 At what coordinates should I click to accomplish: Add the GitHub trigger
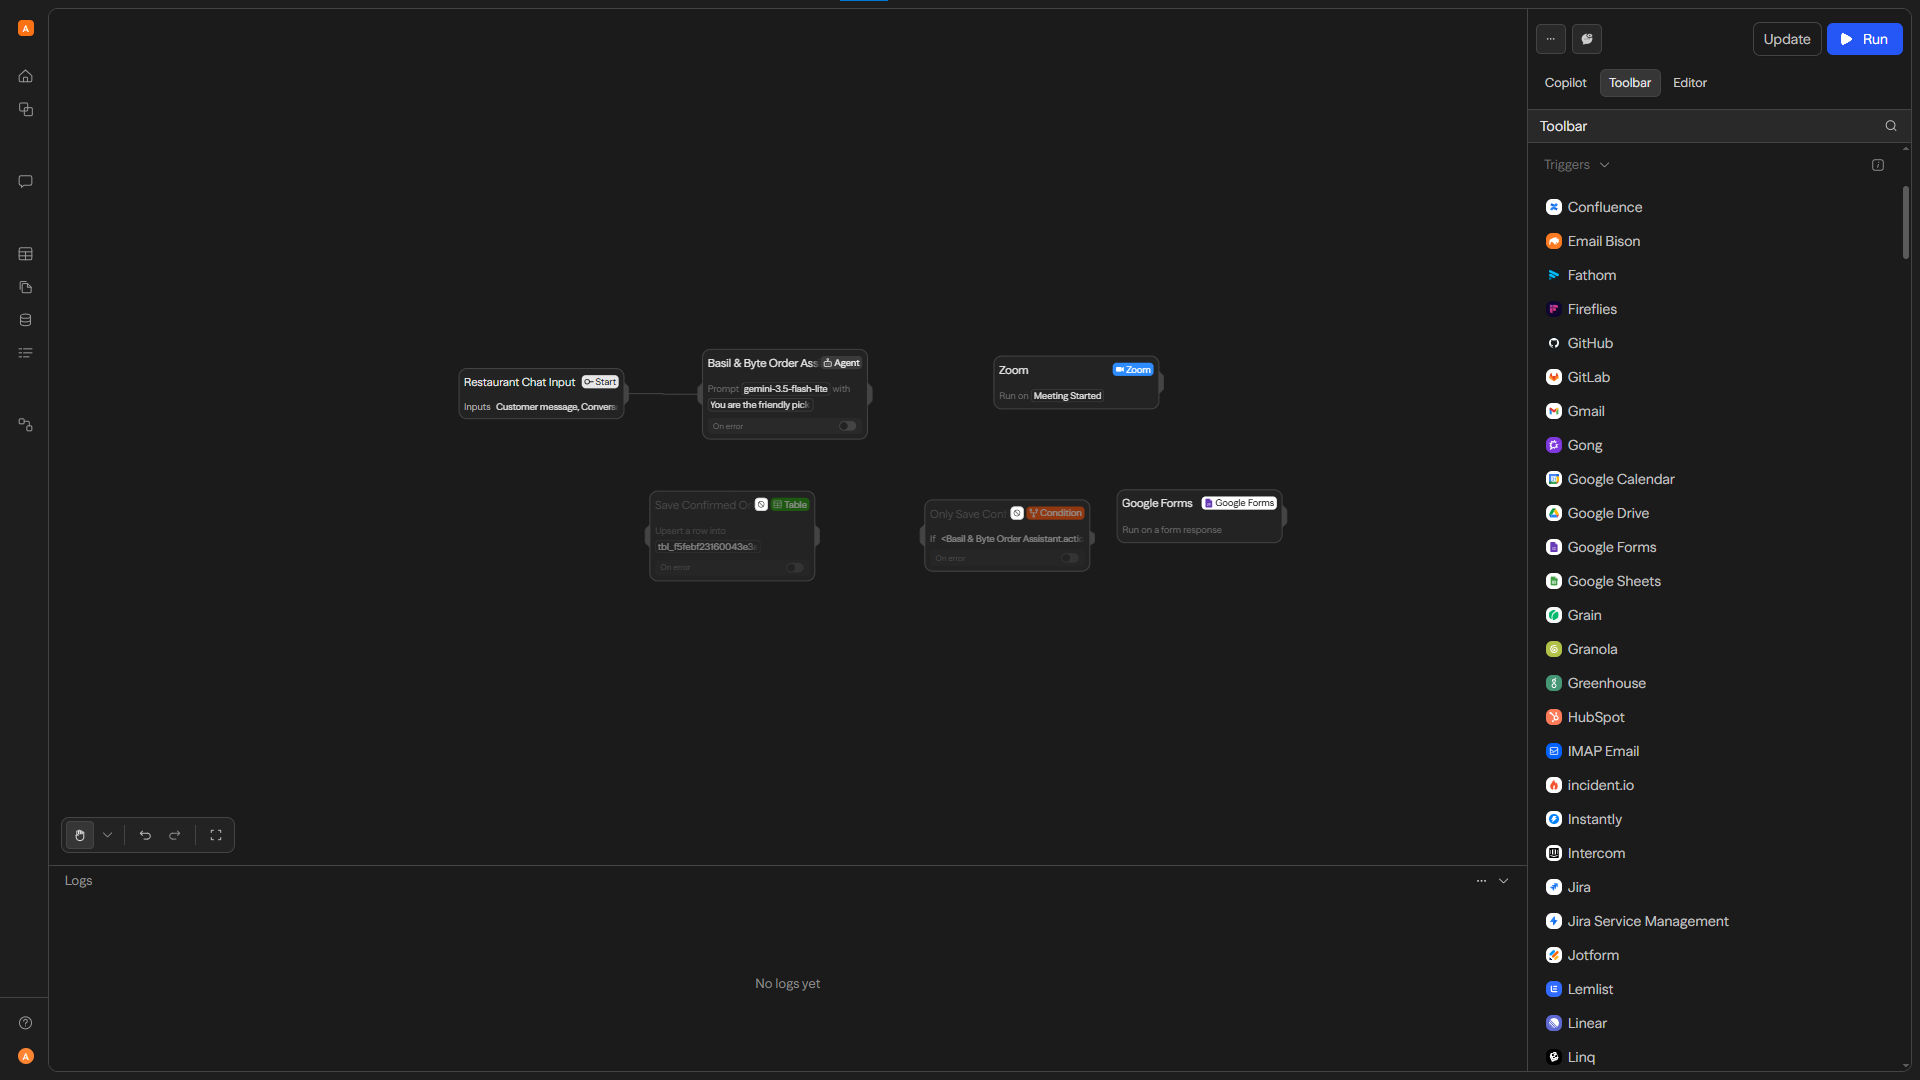(x=1590, y=343)
